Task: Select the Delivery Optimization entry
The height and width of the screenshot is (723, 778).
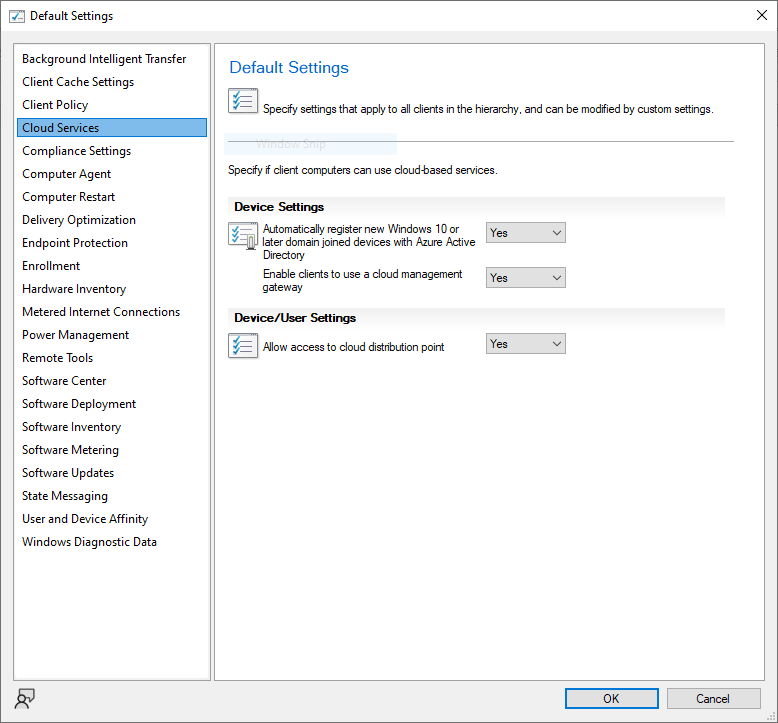Action: [79, 220]
